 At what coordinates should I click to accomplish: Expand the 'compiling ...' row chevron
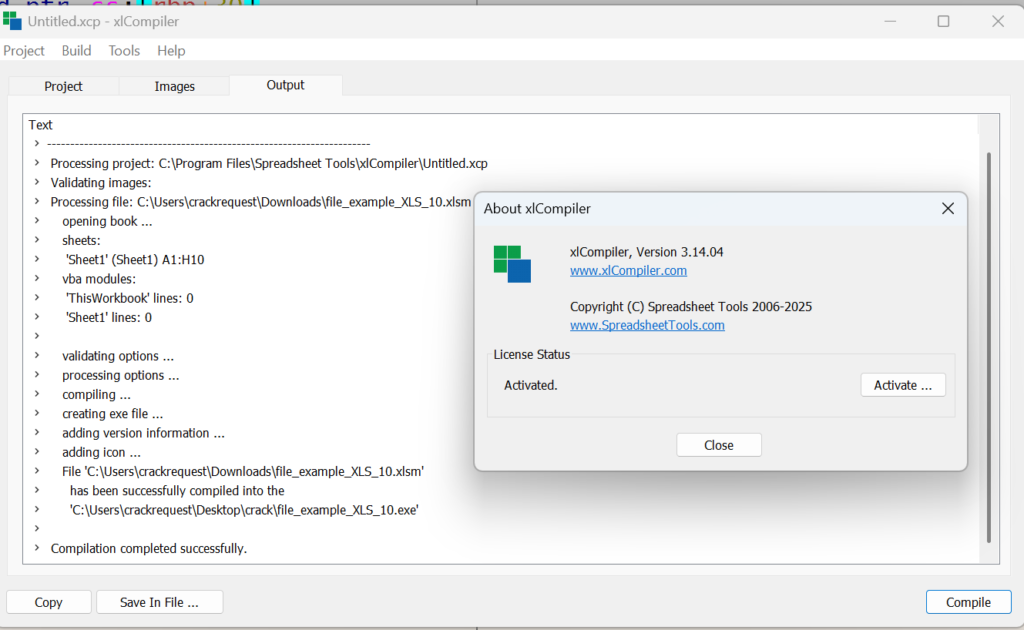point(37,394)
